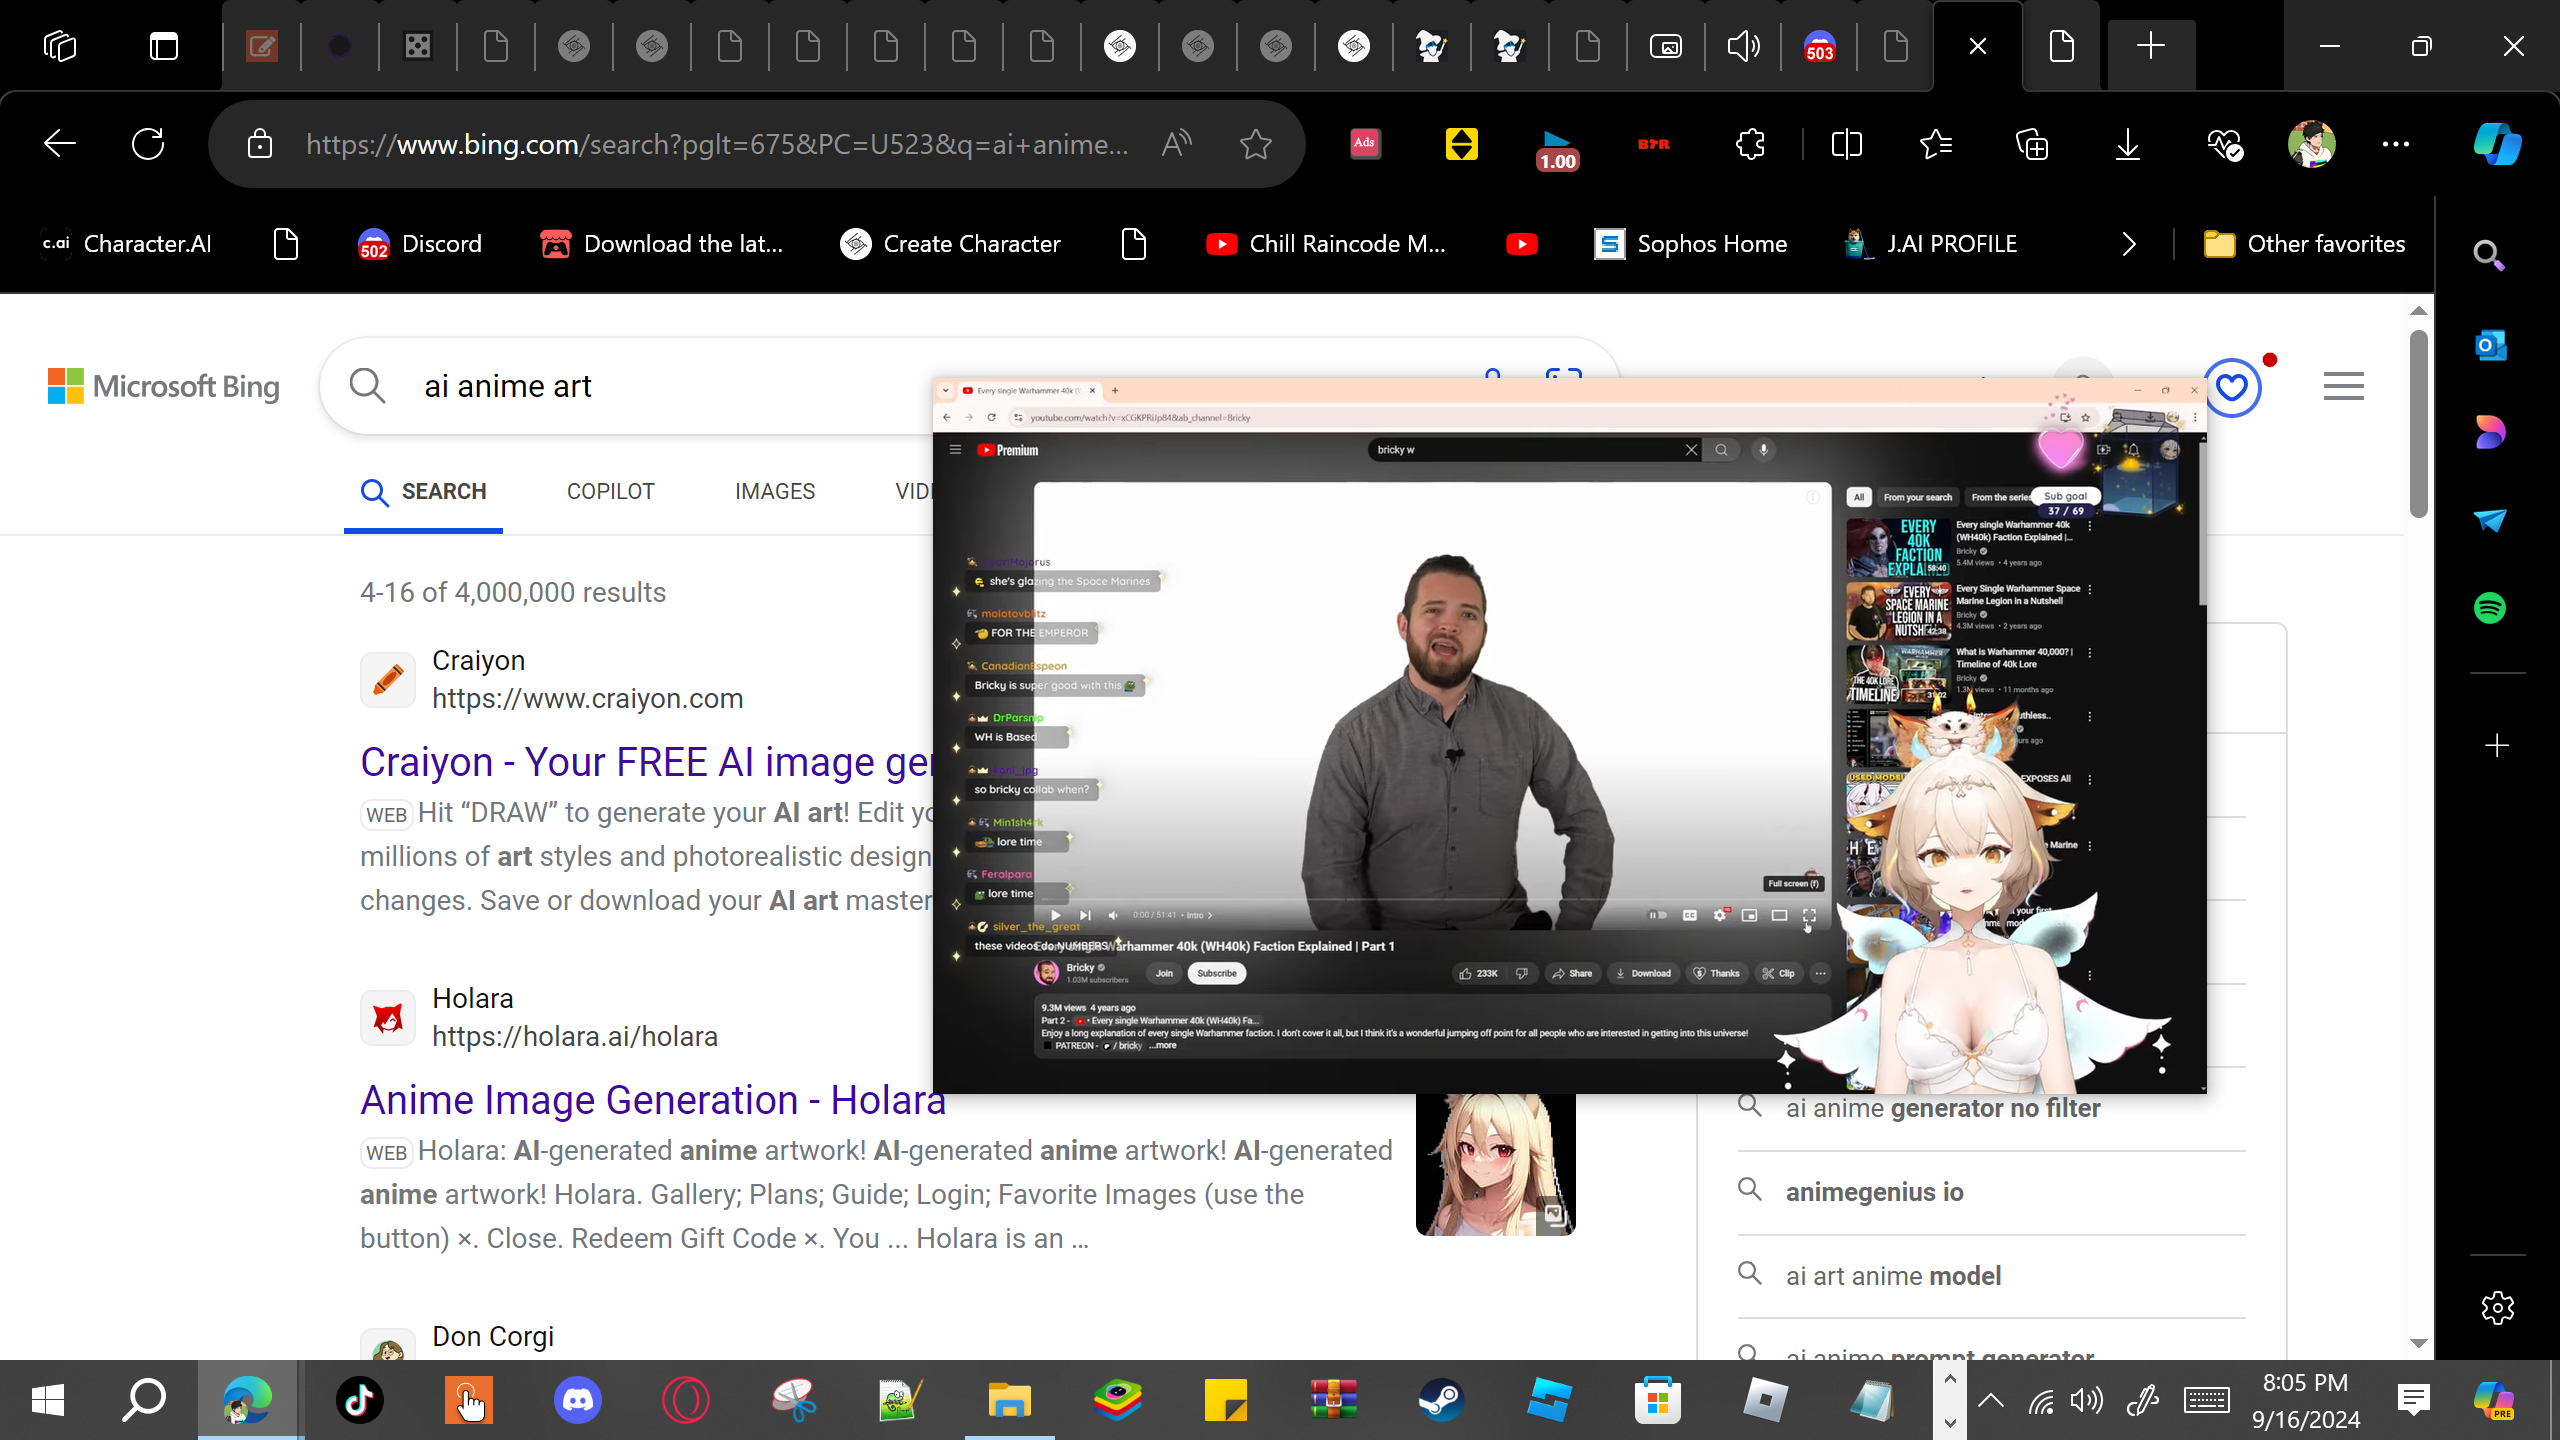
Task: Open the Downloads icon
Action: 2128,144
